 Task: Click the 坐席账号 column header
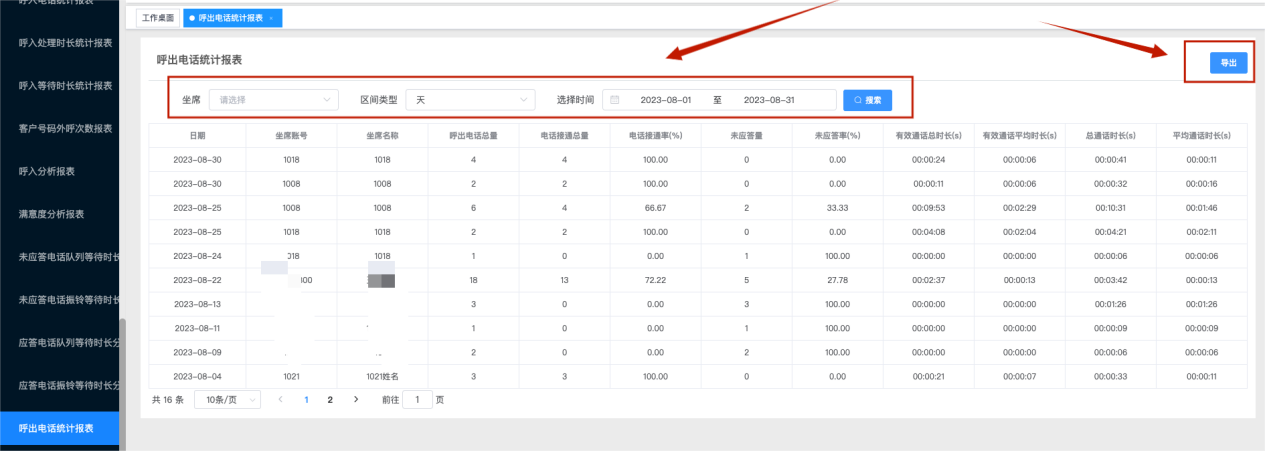pyautogui.click(x=291, y=135)
